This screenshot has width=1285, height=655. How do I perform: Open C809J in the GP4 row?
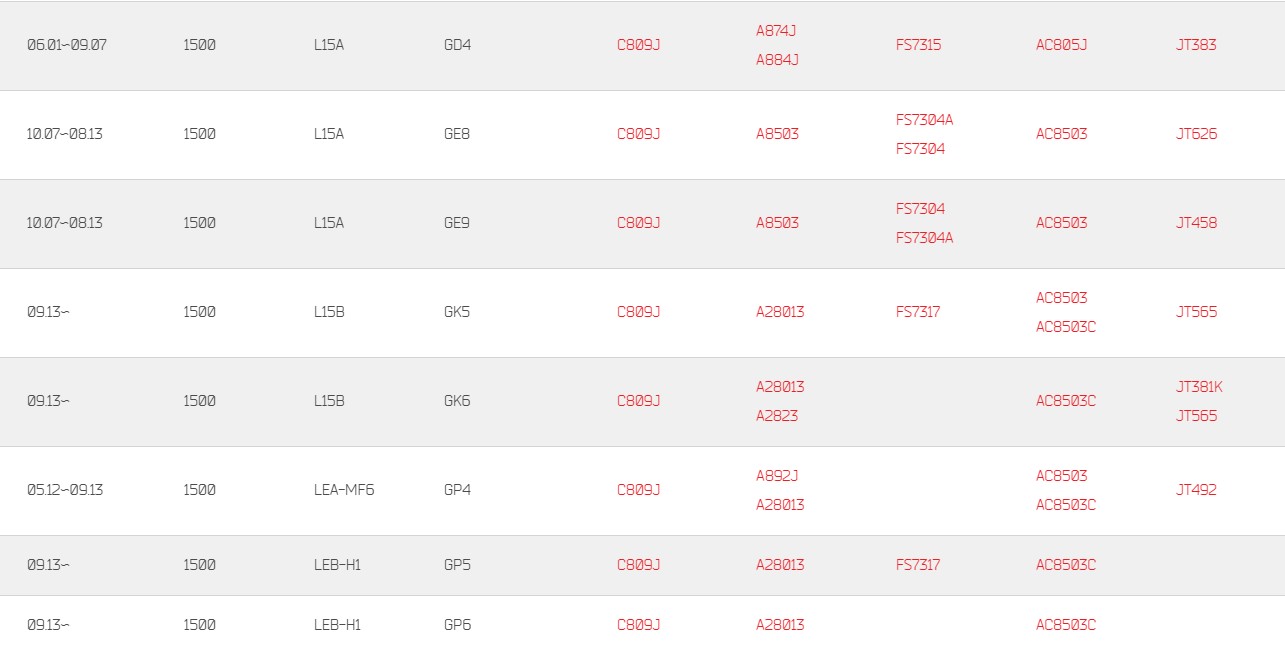[x=638, y=490]
